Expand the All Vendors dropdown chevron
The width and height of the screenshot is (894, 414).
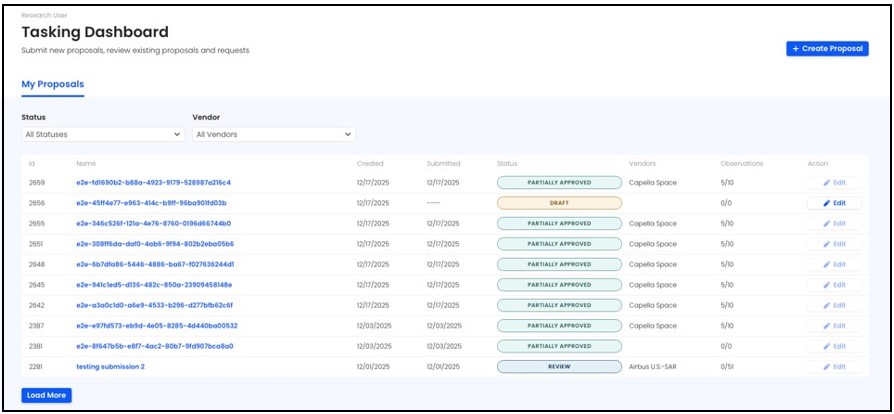coord(348,134)
